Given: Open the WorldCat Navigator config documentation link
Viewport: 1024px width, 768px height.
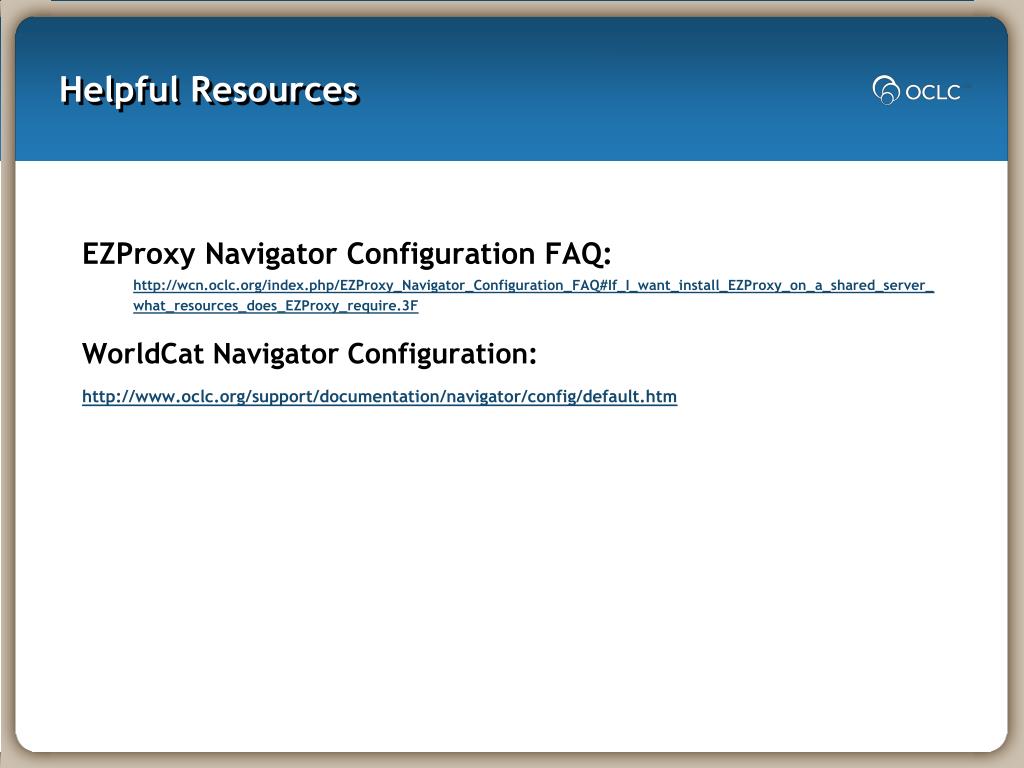Looking at the screenshot, I should tap(379, 396).
